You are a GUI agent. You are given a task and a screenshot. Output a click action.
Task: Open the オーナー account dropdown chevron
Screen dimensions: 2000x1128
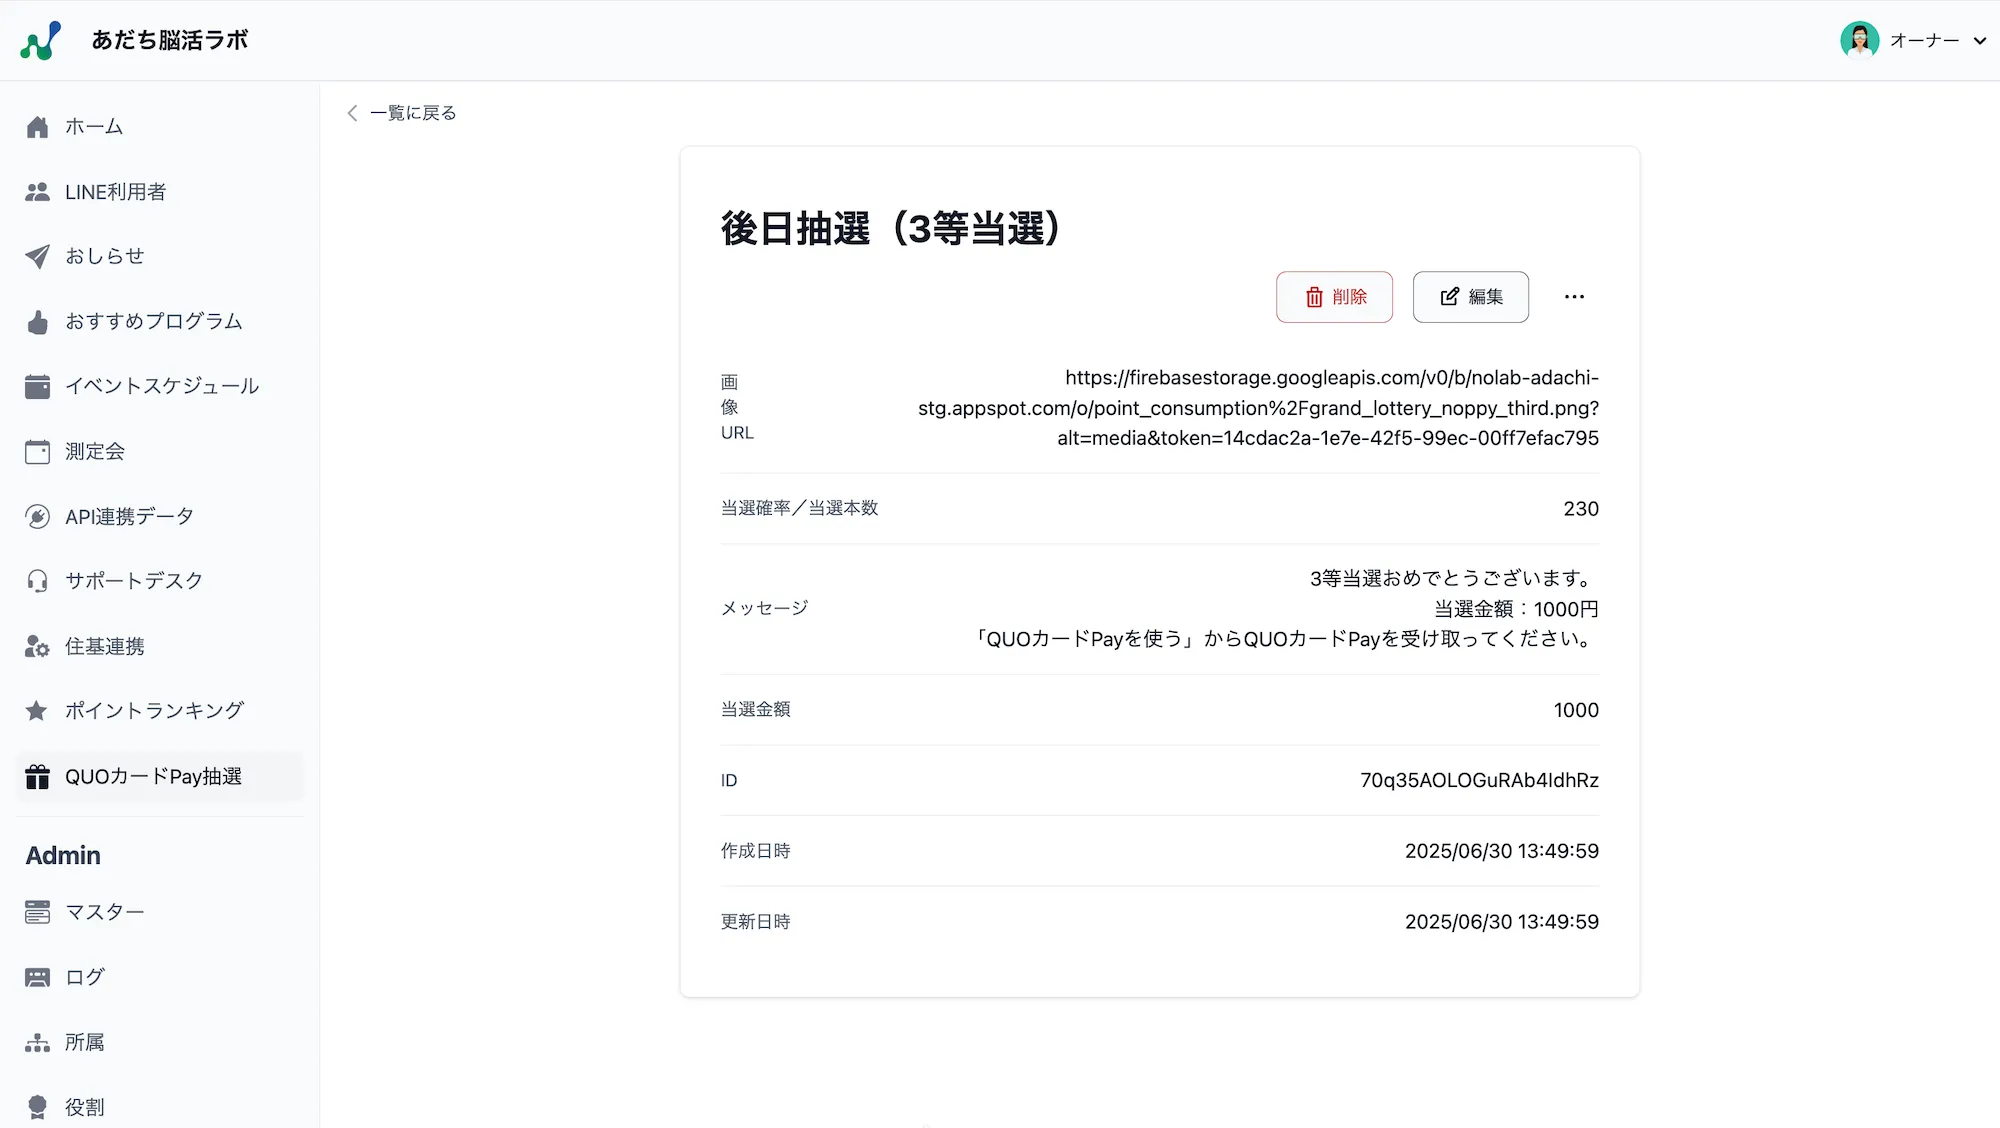coord(1979,41)
